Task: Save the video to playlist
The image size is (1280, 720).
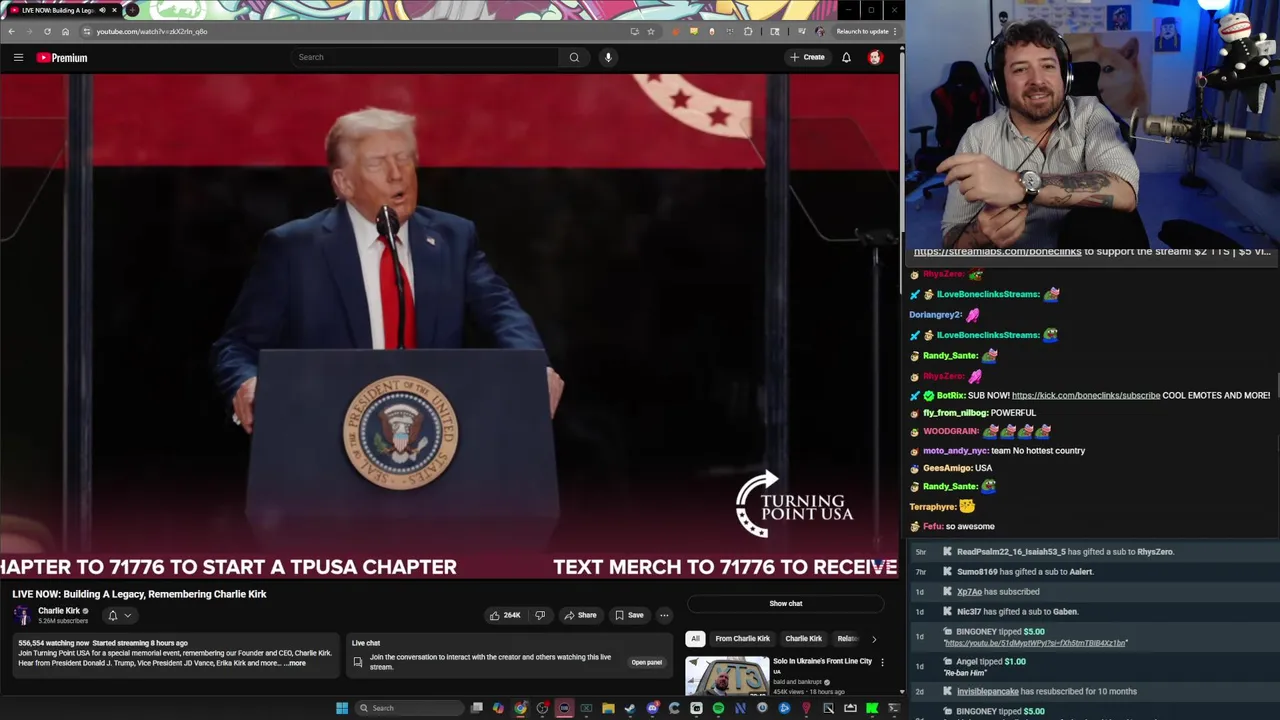Action: tap(629, 615)
